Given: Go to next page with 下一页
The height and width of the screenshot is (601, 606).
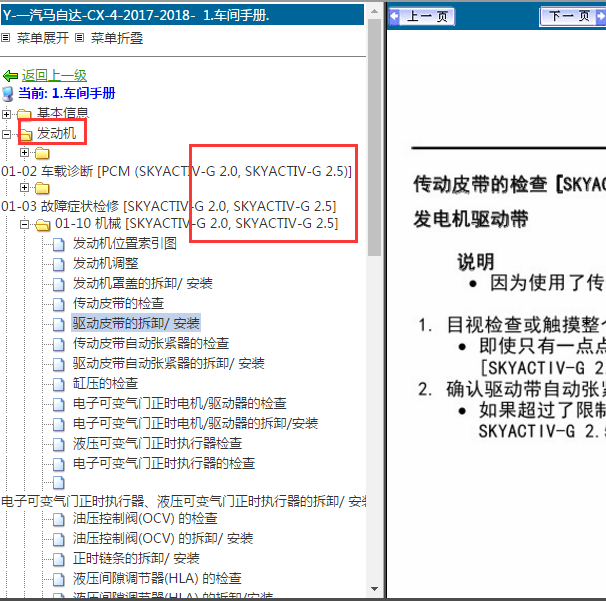Looking at the screenshot, I should point(572,17).
